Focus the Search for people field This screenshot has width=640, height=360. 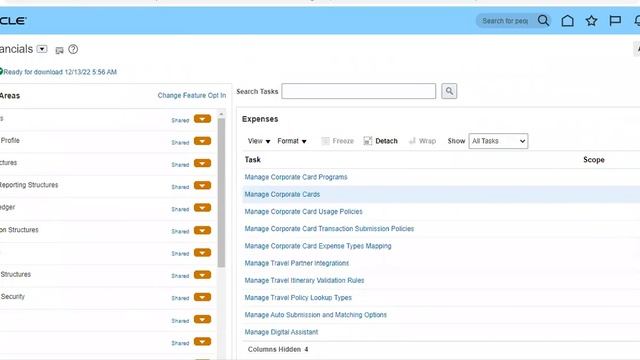(505, 21)
